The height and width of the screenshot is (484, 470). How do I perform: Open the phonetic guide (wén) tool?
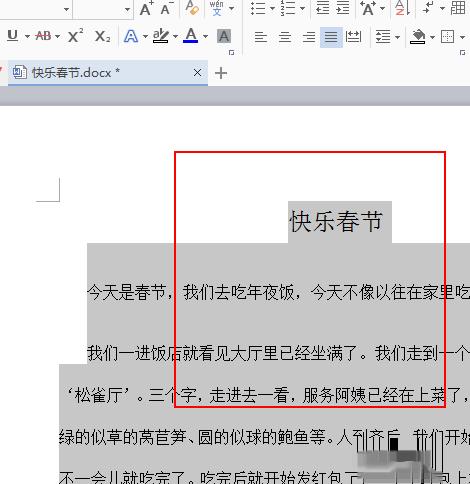217,8
